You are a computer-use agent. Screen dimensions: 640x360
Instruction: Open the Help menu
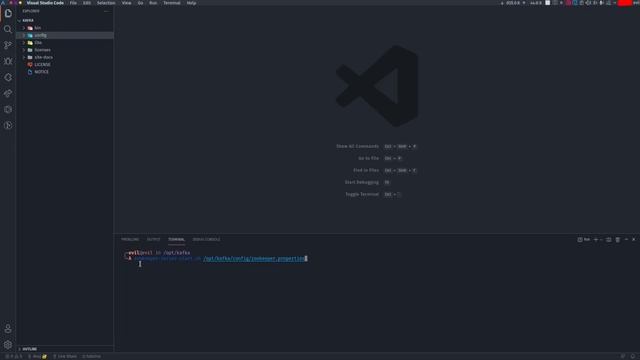(191, 3)
